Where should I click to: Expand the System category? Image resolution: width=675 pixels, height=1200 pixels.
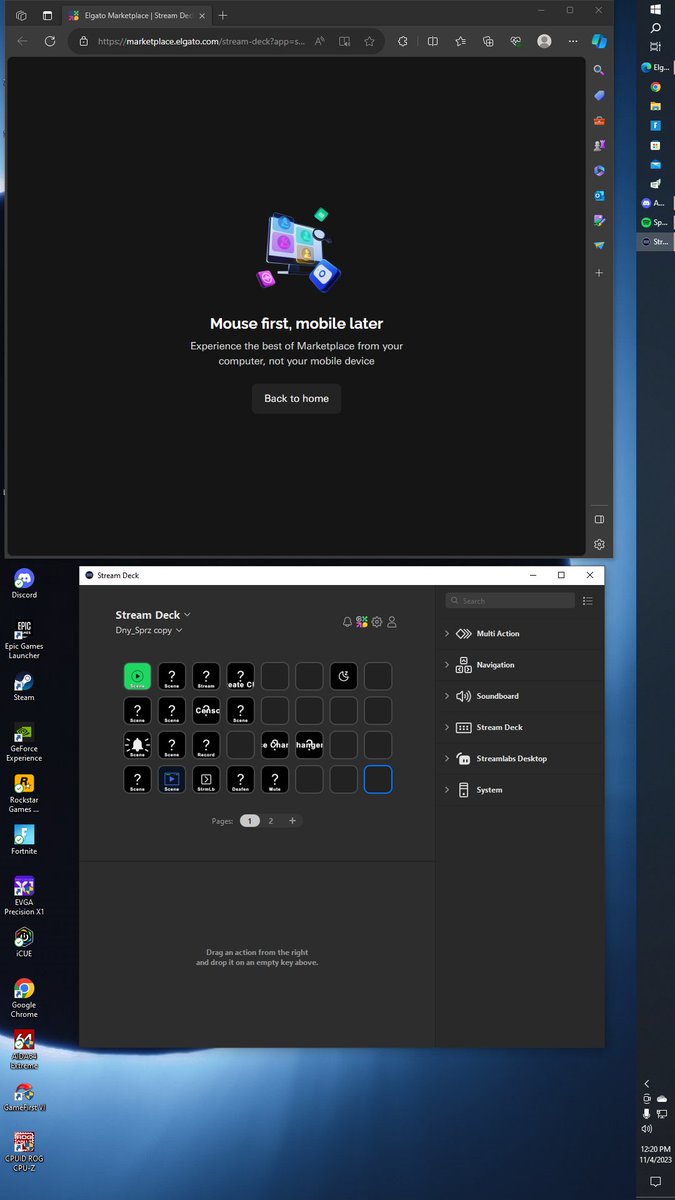[x=520, y=790]
